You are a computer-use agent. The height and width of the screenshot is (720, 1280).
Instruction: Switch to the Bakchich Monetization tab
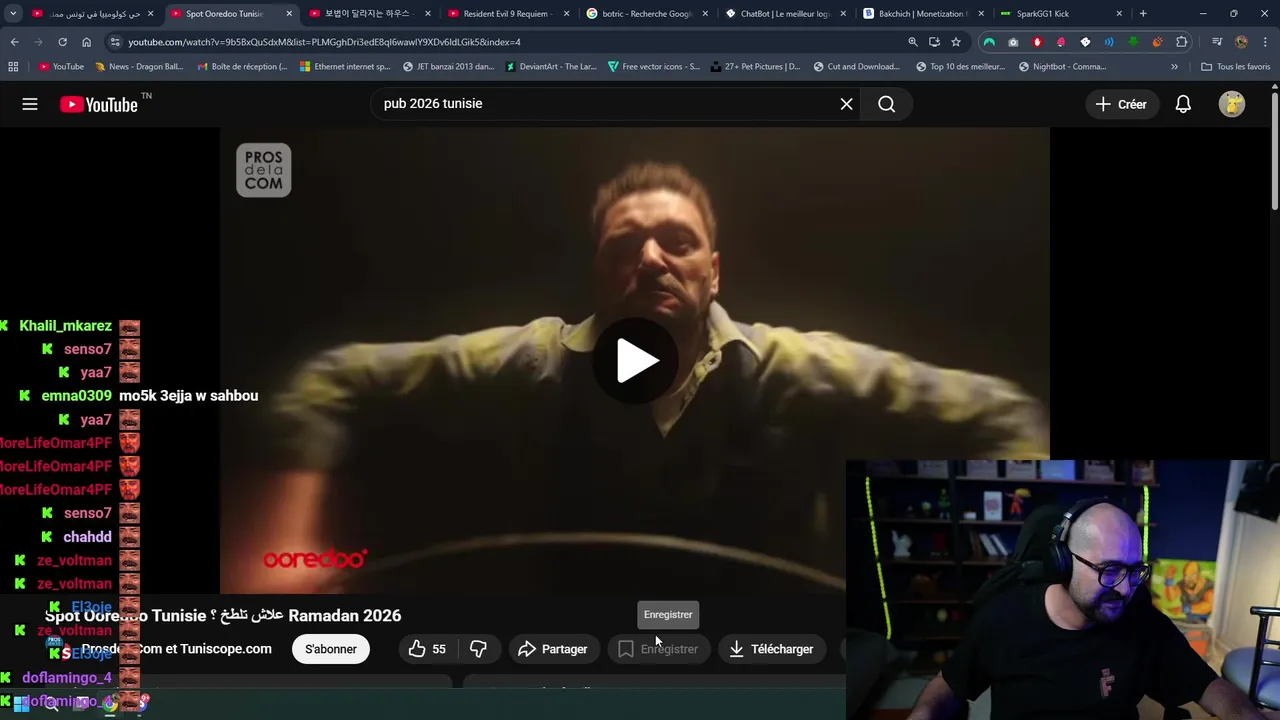pos(922,14)
